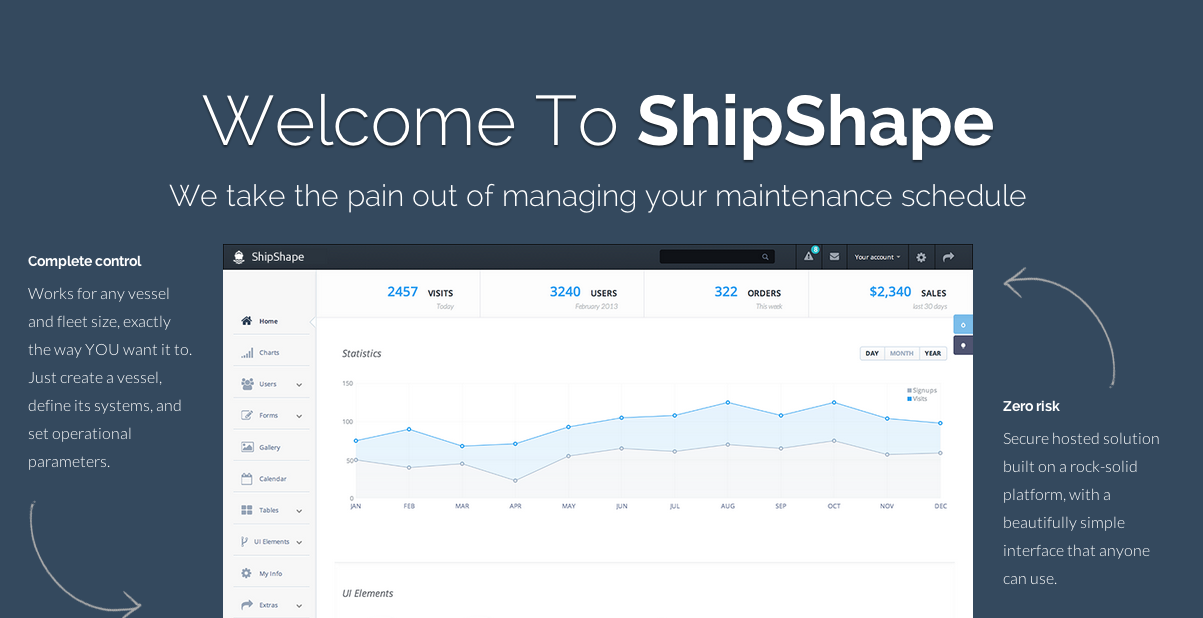Viewport: 1203px width, 618px height.
Task: Go to Charts in the sidebar
Action: pyautogui.click(x=269, y=353)
